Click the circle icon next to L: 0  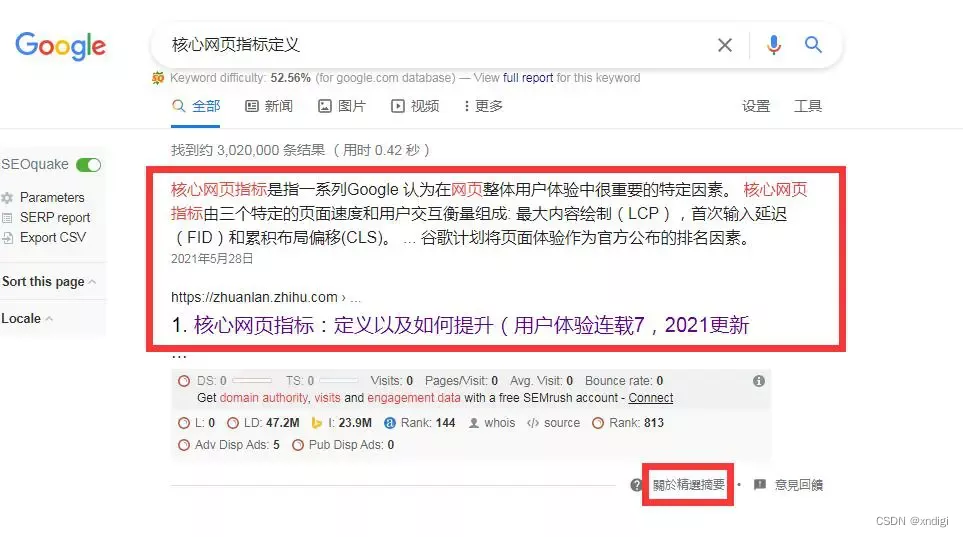tap(184, 423)
